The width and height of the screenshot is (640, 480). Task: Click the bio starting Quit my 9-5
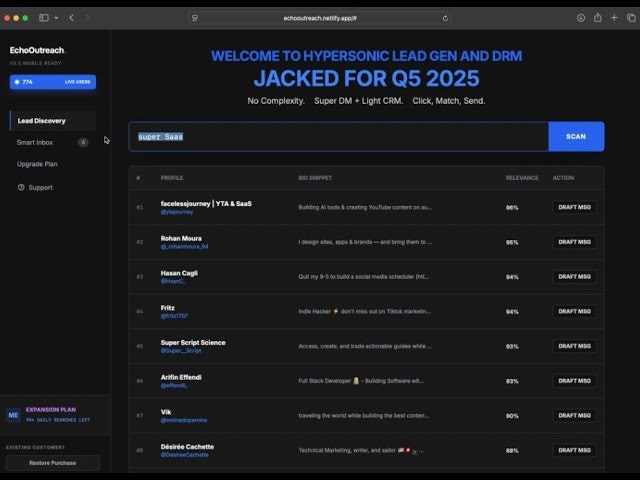[364, 277]
